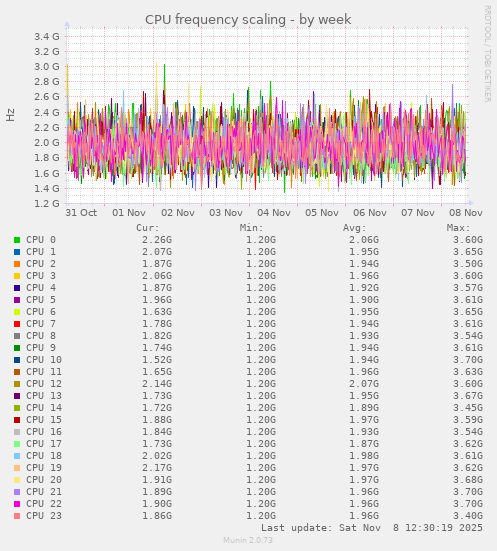Viewport: 497px width, 551px height.
Task: Click the '07 Nov' x-axis date label
Action: pyautogui.click(x=418, y=213)
